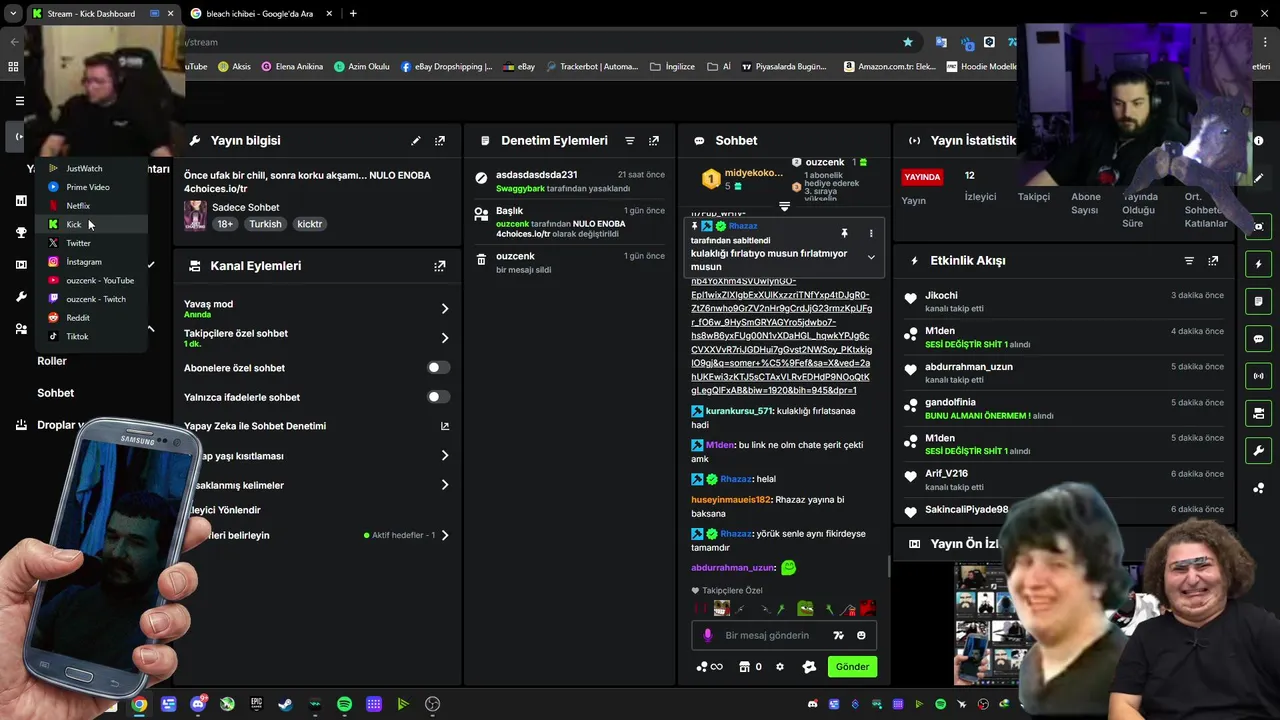Toggle Yalnızca ifadelerle sohbet switch

click(x=438, y=397)
